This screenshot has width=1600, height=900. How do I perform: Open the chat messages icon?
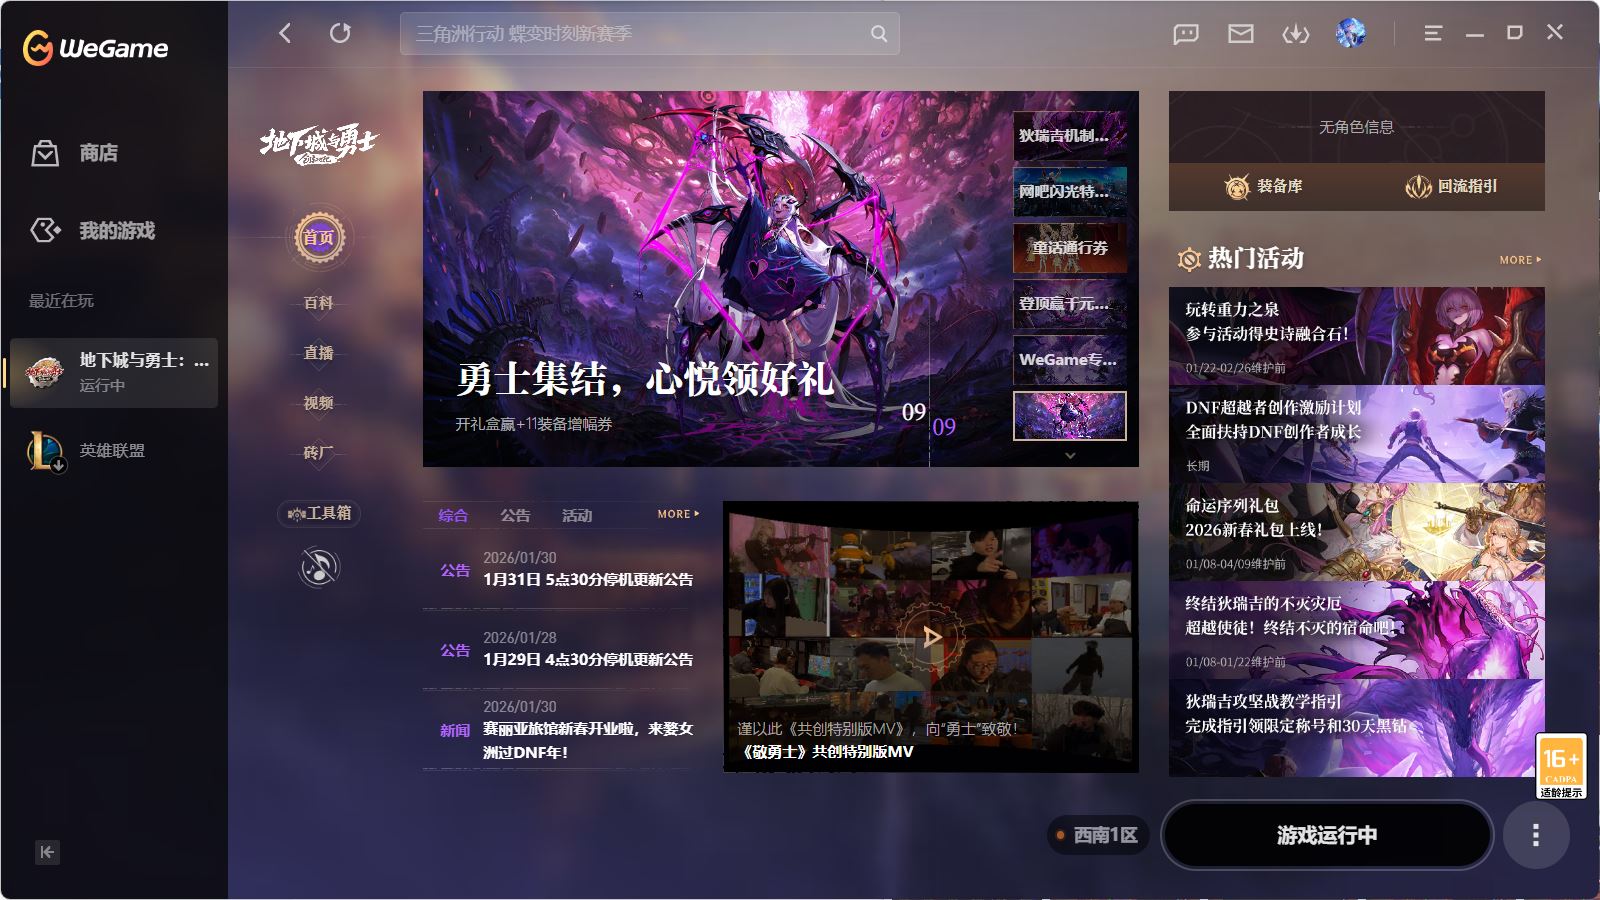click(x=1185, y=34)
